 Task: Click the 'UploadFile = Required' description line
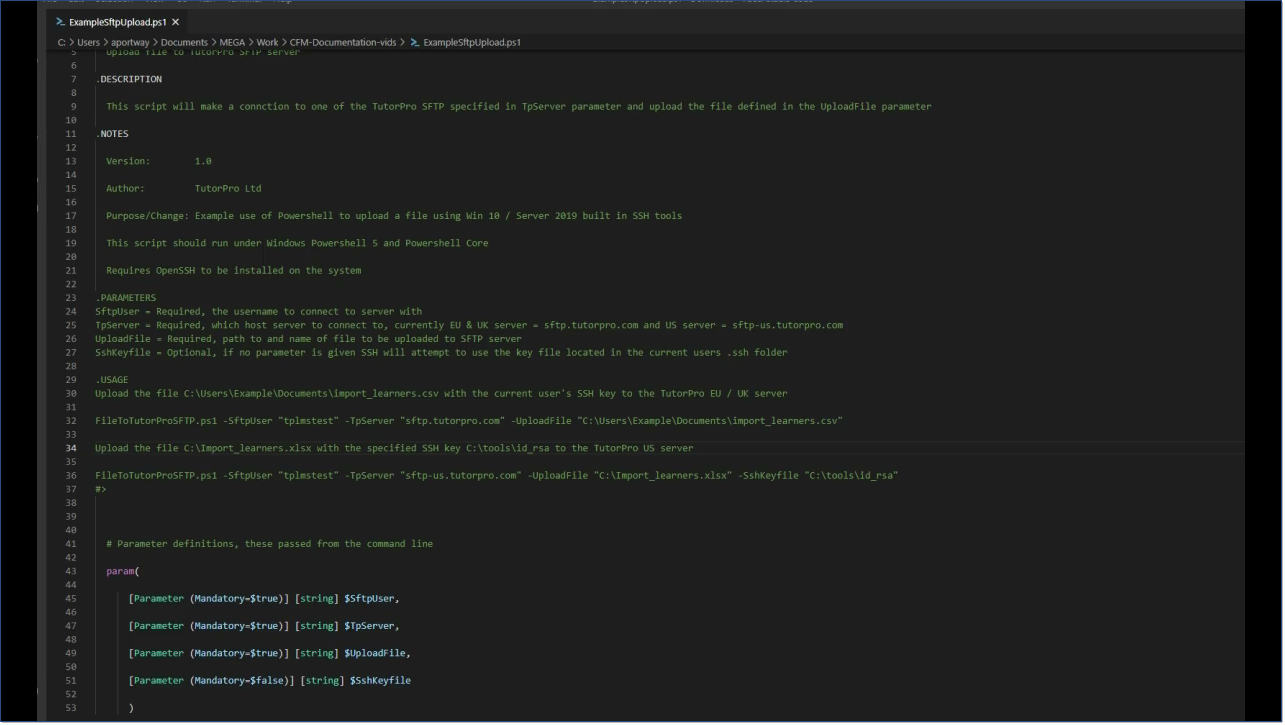pos(308,339)
